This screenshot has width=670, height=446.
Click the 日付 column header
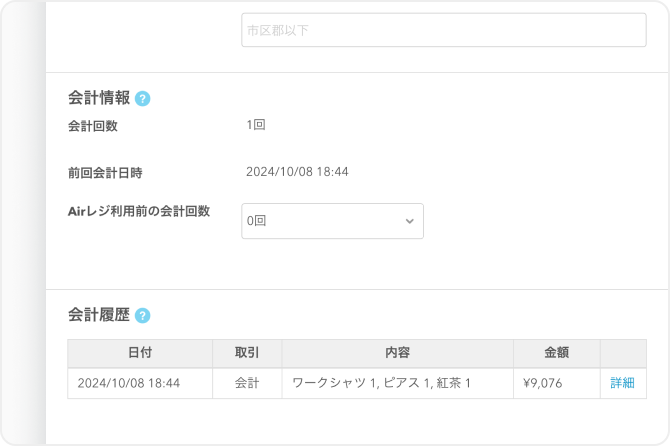[140, 353]
